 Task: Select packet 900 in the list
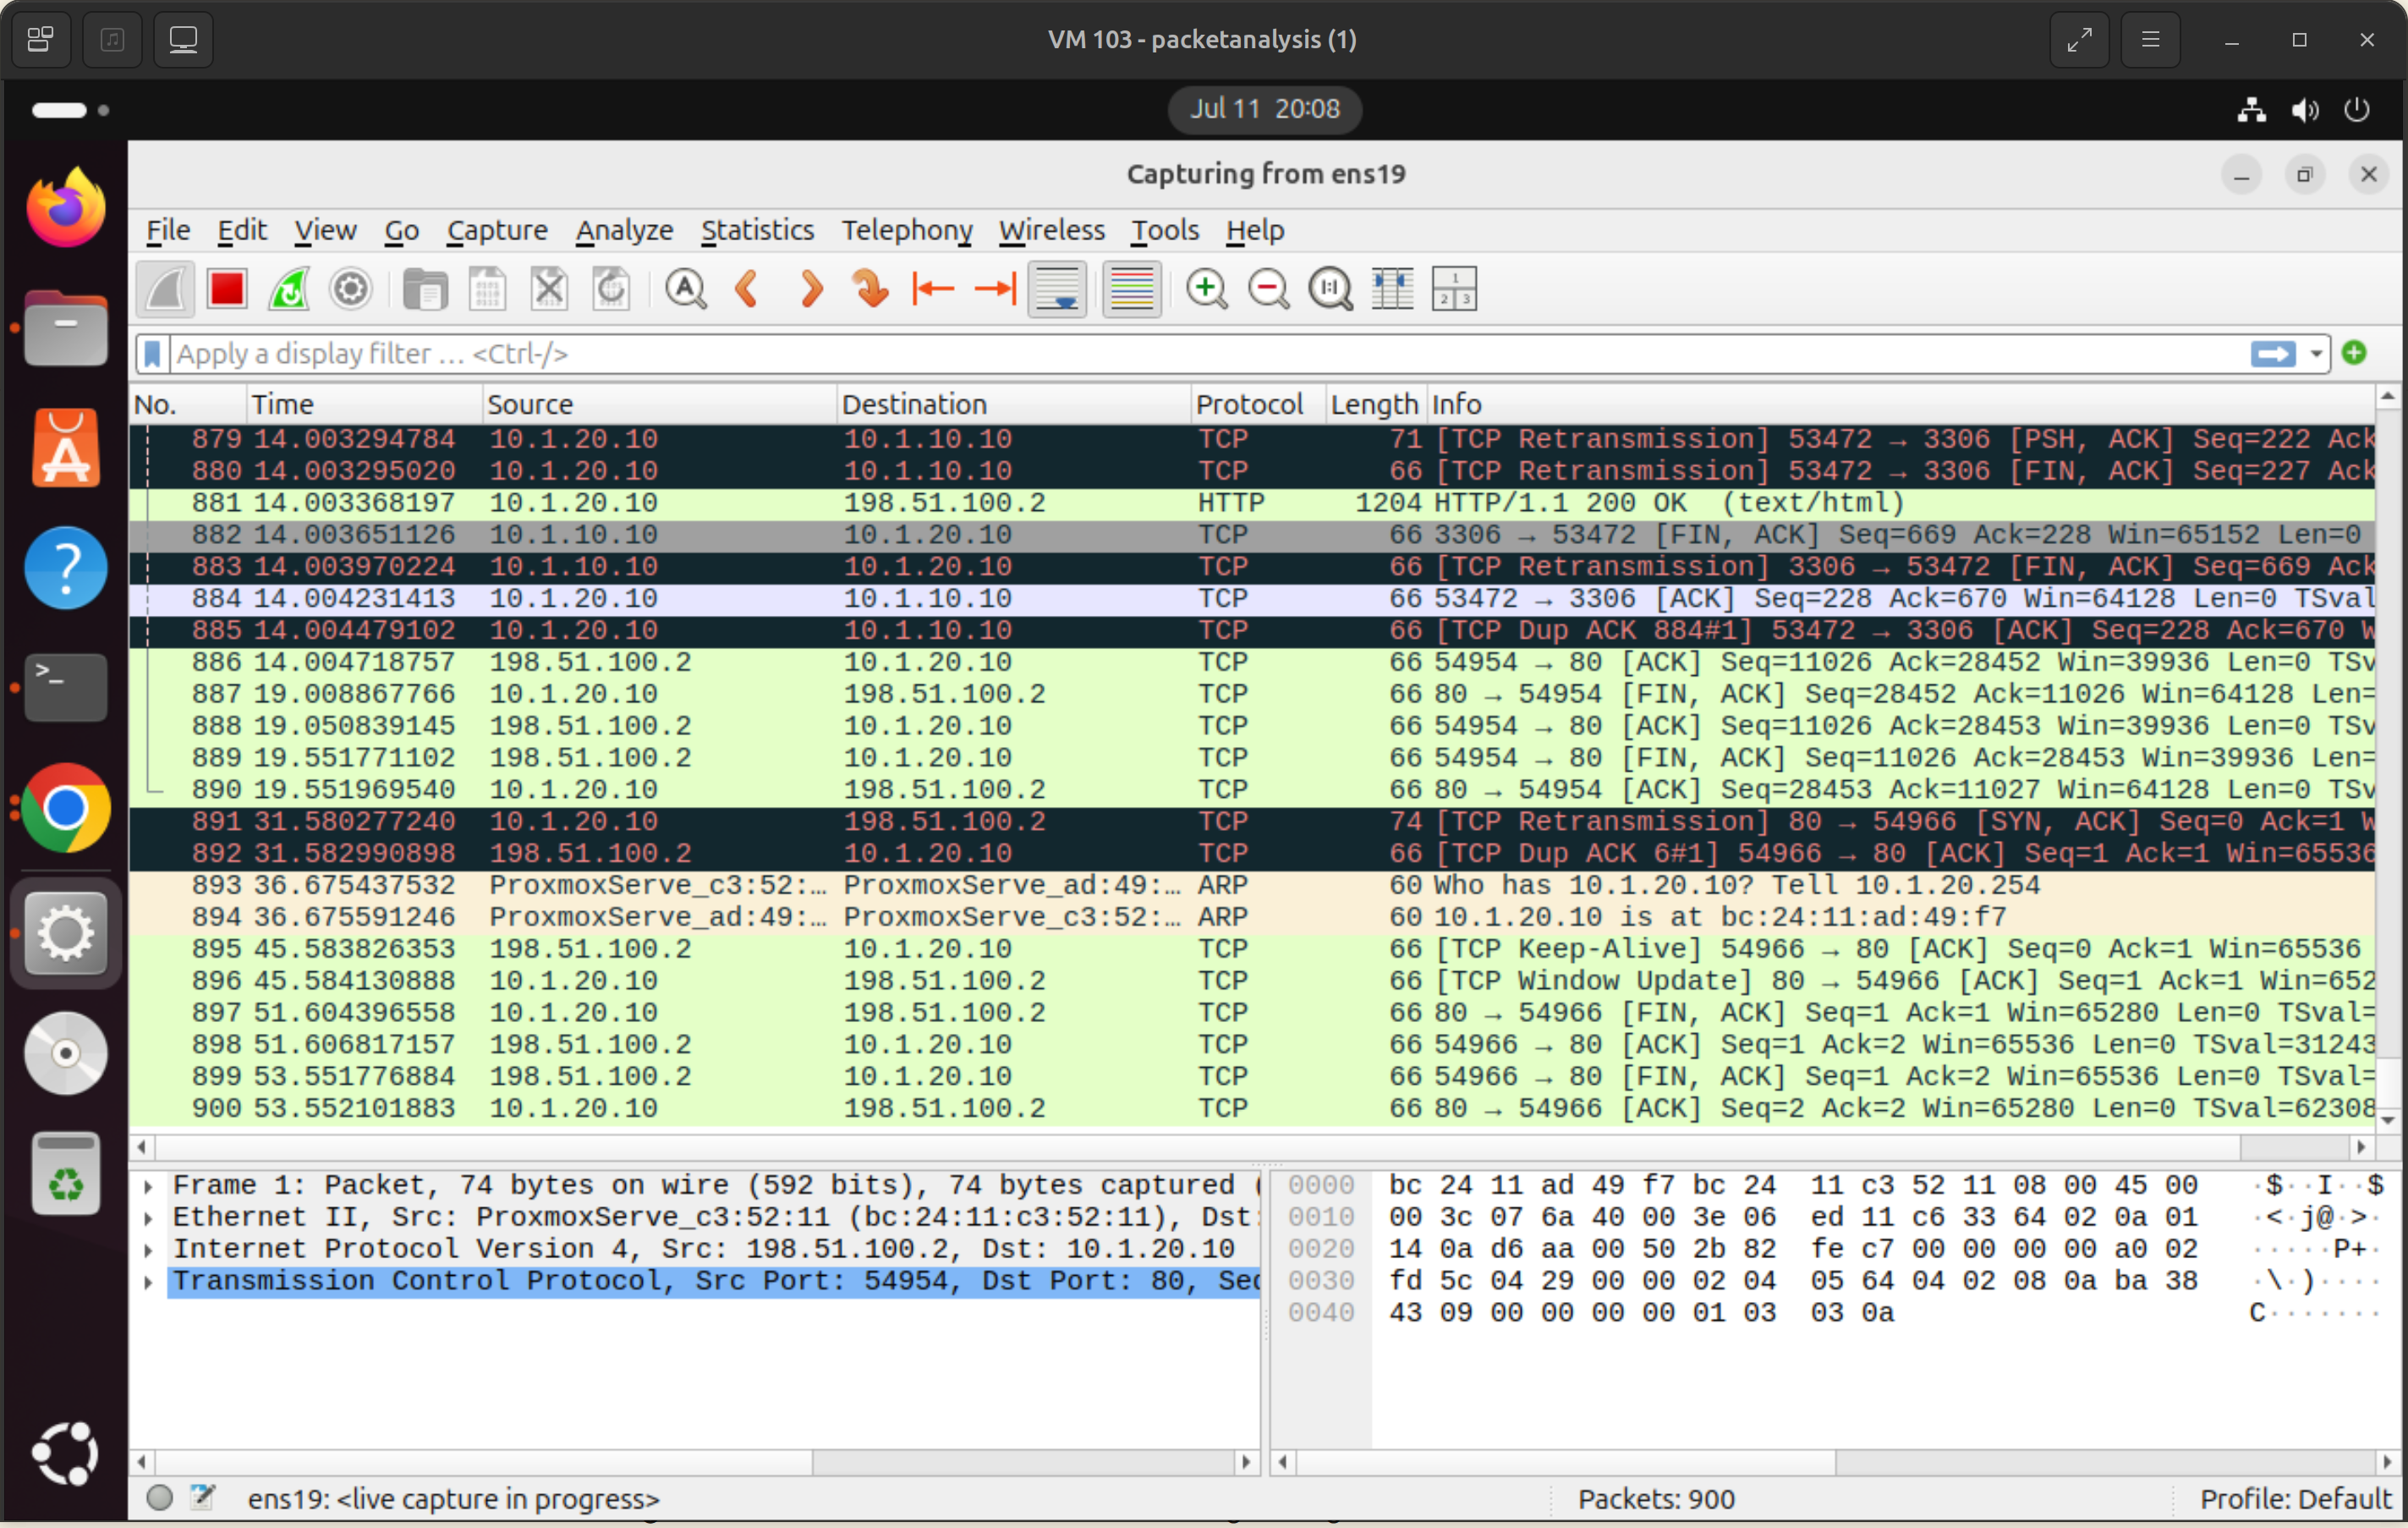(x=1252, y=1109)
